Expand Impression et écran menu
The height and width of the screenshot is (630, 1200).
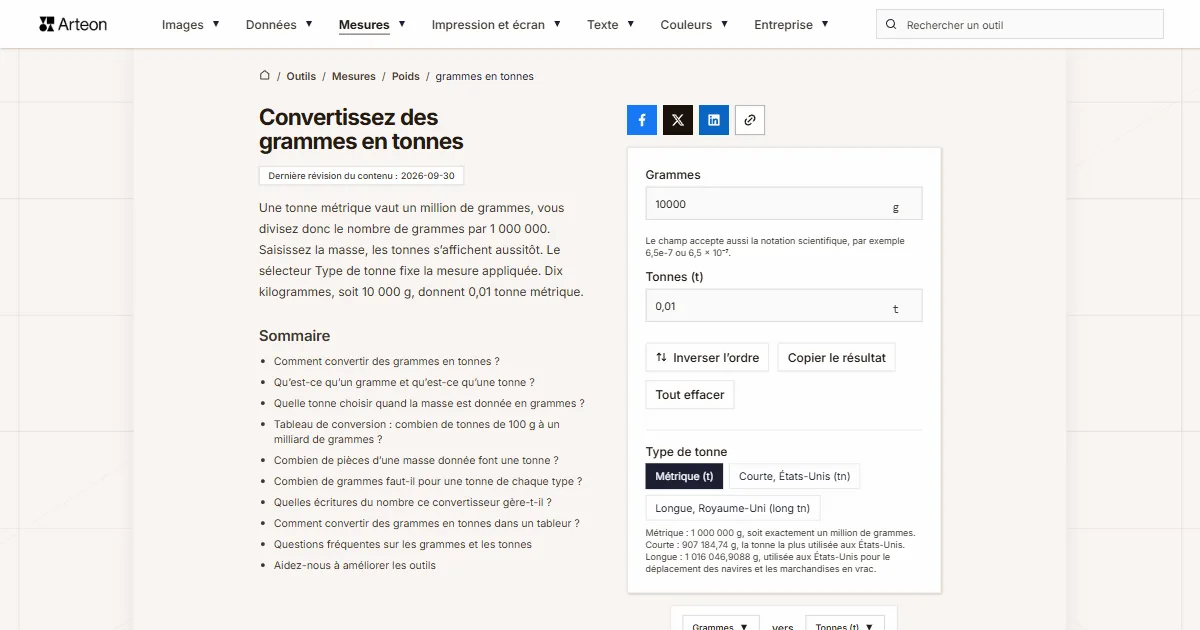tap(496, 25)
